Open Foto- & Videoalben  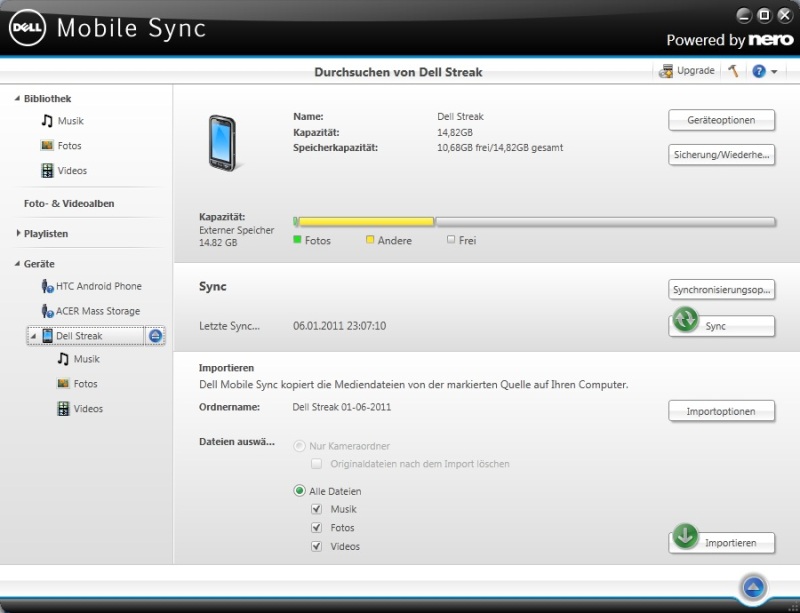point(69,203)
